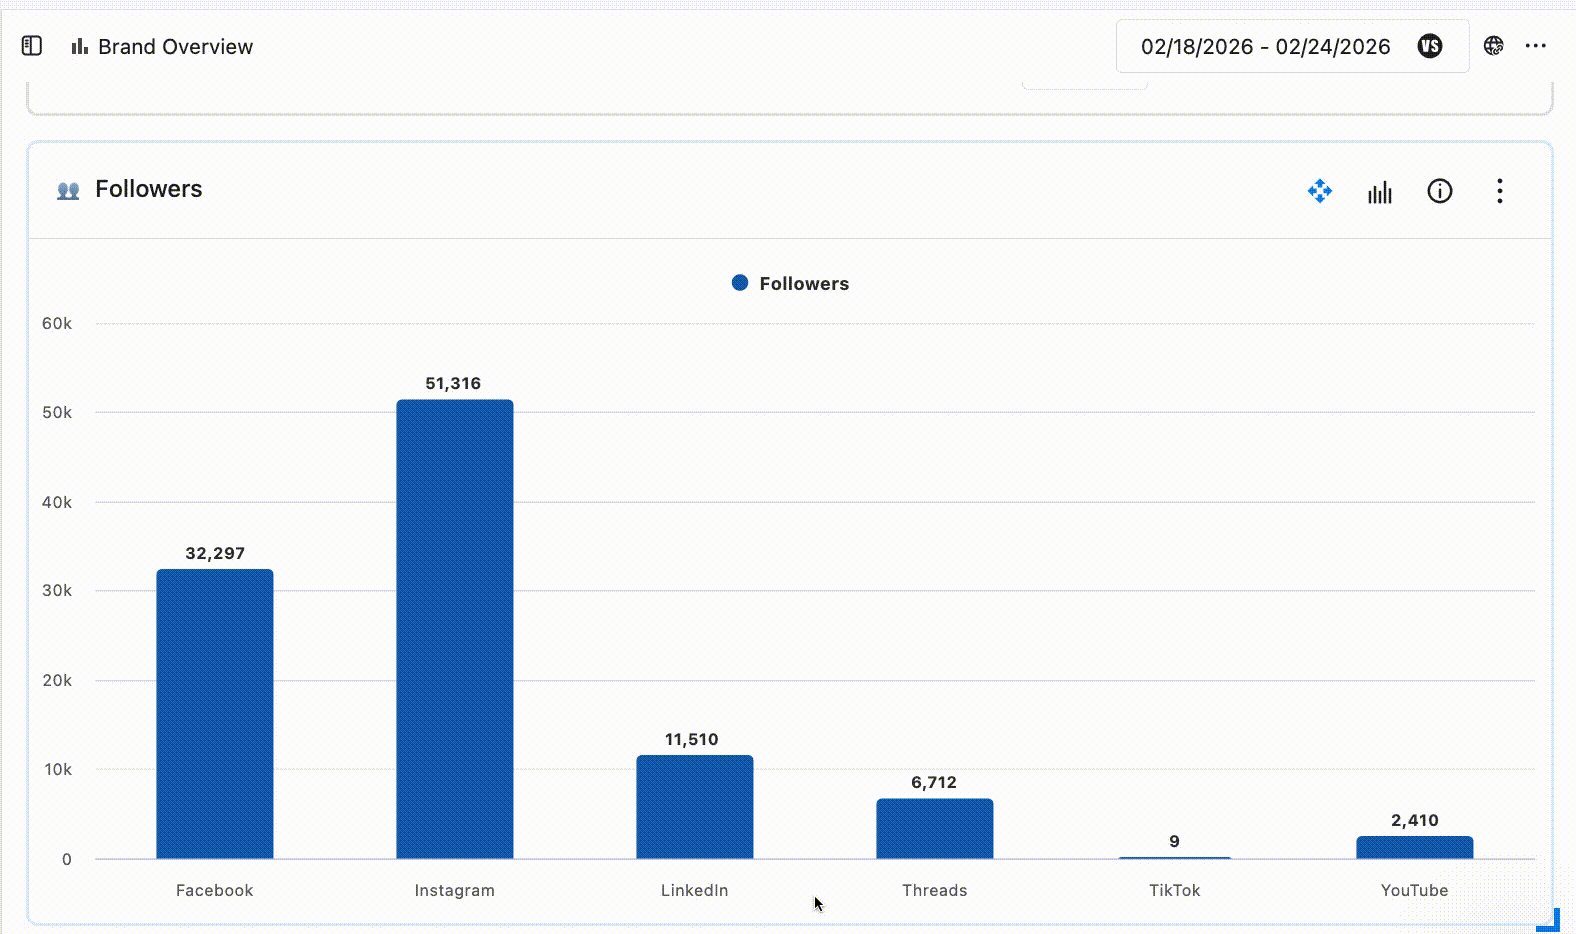Click the Brand Overview bar chart icon
The height and width of the screenshot is (934, 1576).
(x=79, y=46)
